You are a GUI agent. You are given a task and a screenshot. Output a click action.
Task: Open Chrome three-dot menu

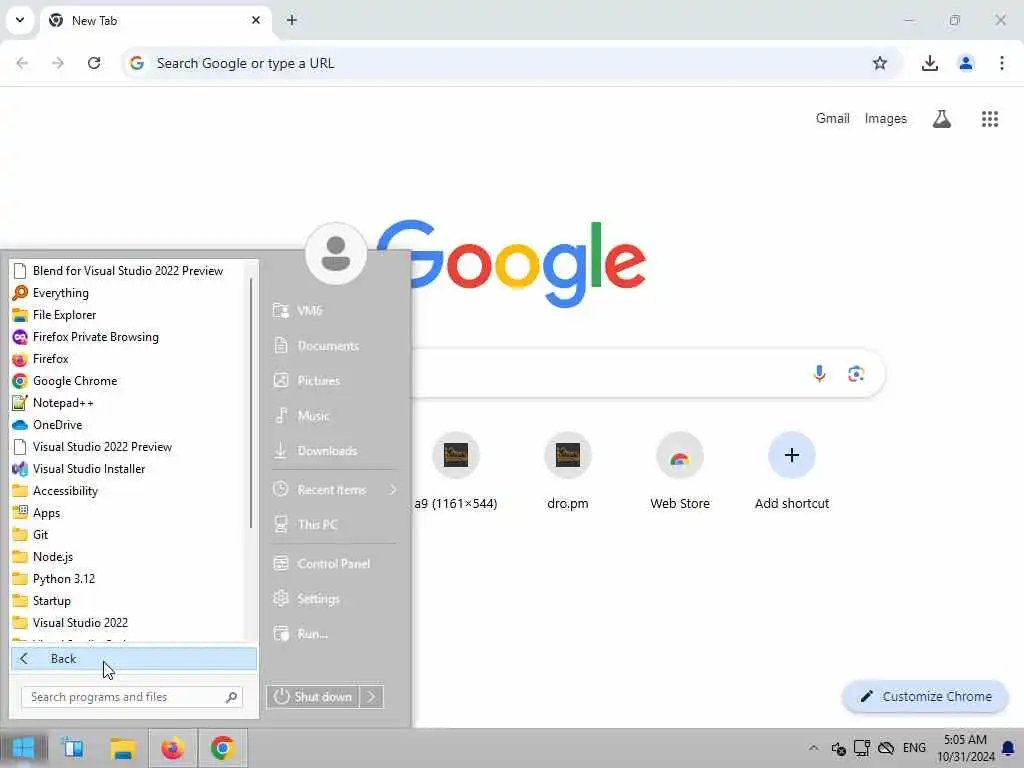click(x=1002, y=63)
